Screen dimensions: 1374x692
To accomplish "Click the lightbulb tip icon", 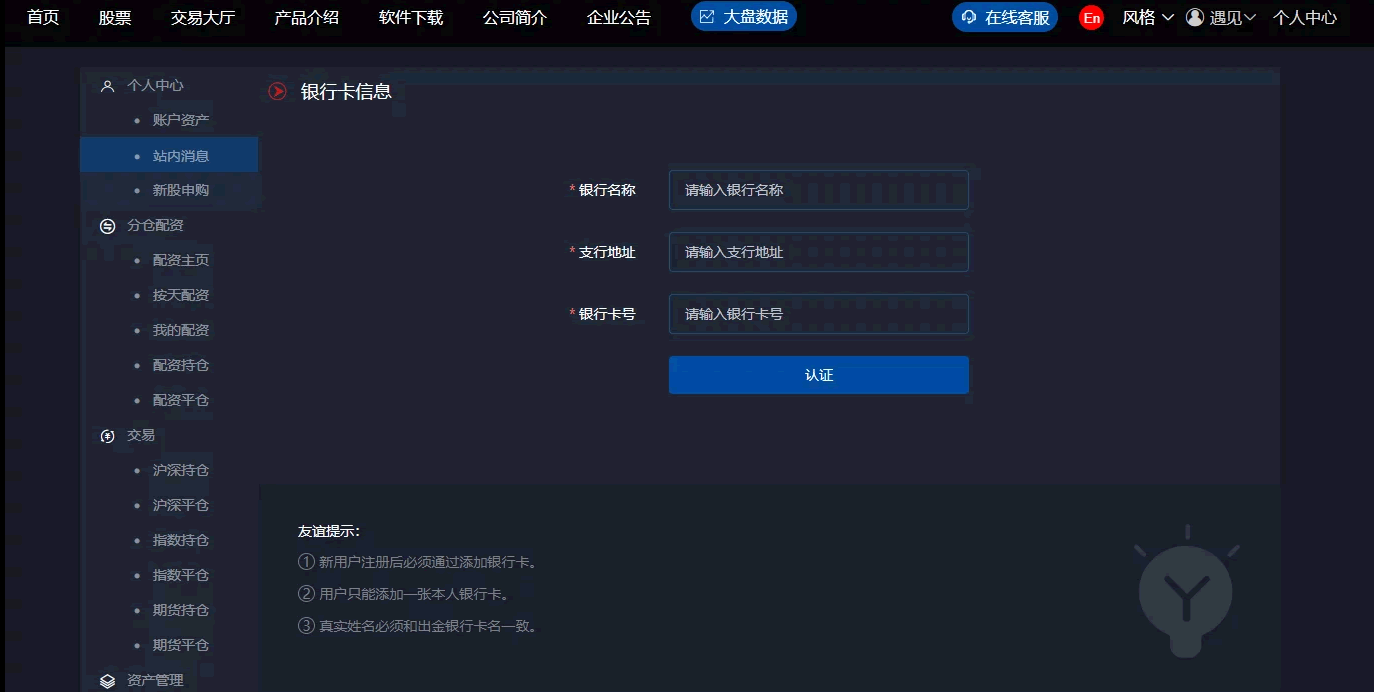I will tap(1186, 592).
